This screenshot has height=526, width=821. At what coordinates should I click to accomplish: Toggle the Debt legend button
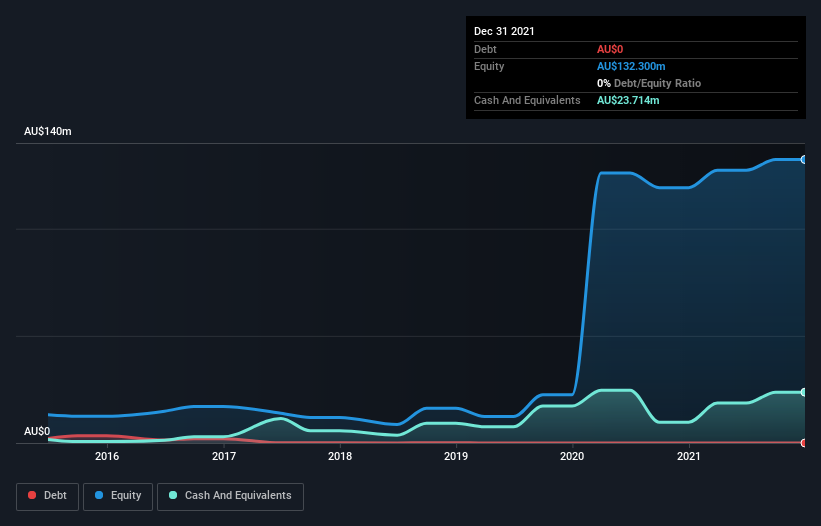tap(47, 496)
